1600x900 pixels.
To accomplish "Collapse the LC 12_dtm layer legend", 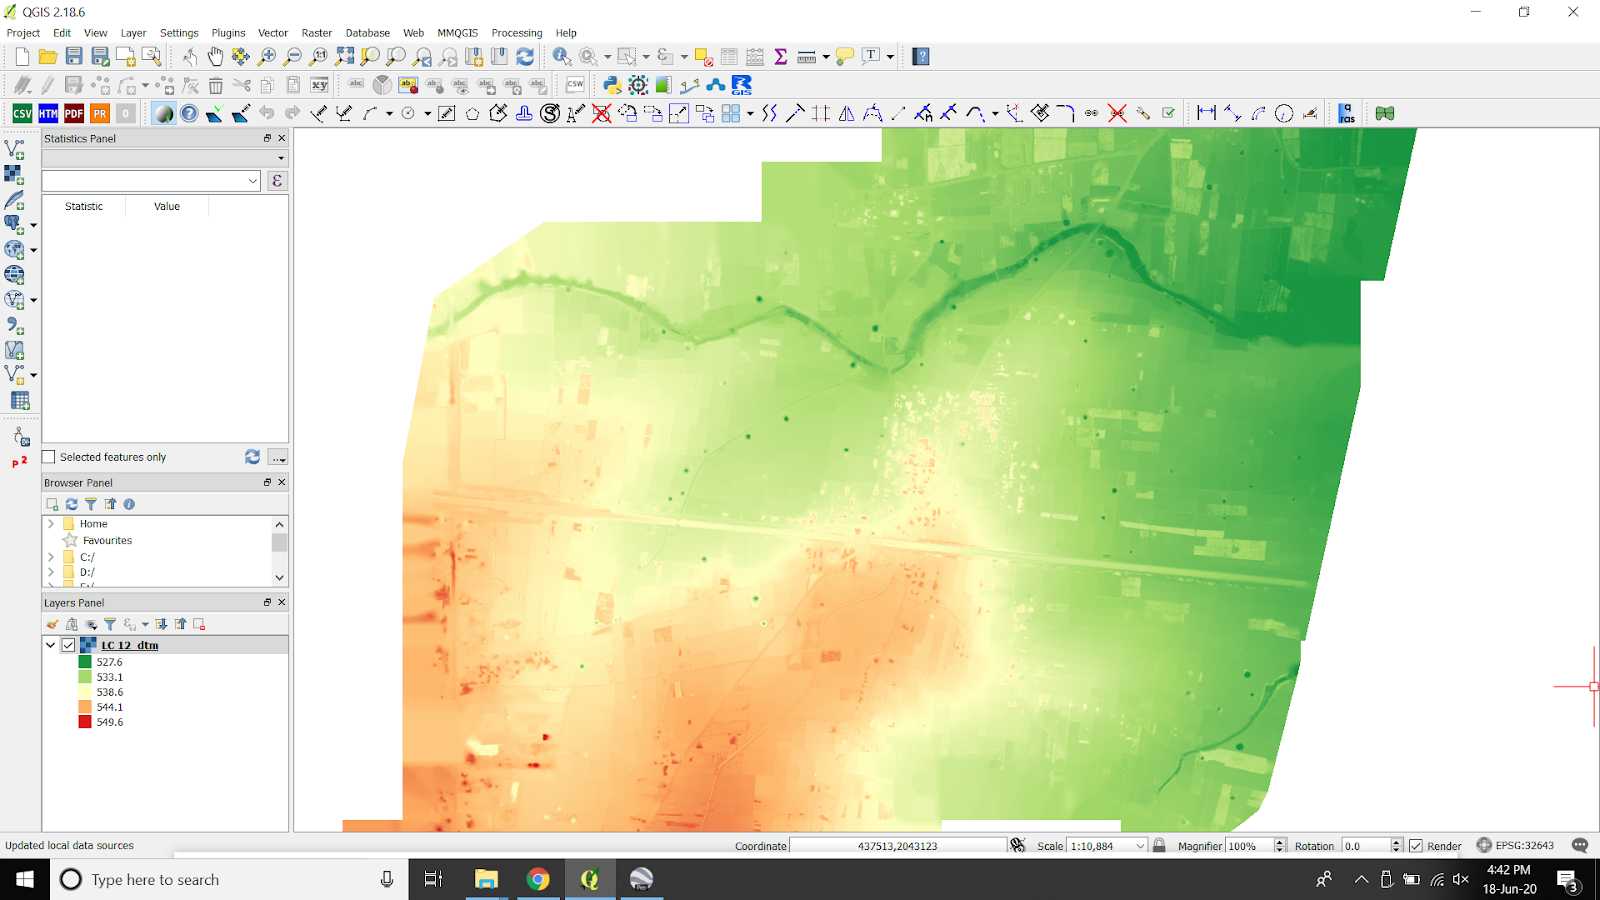I will click(x=50, y=645).
